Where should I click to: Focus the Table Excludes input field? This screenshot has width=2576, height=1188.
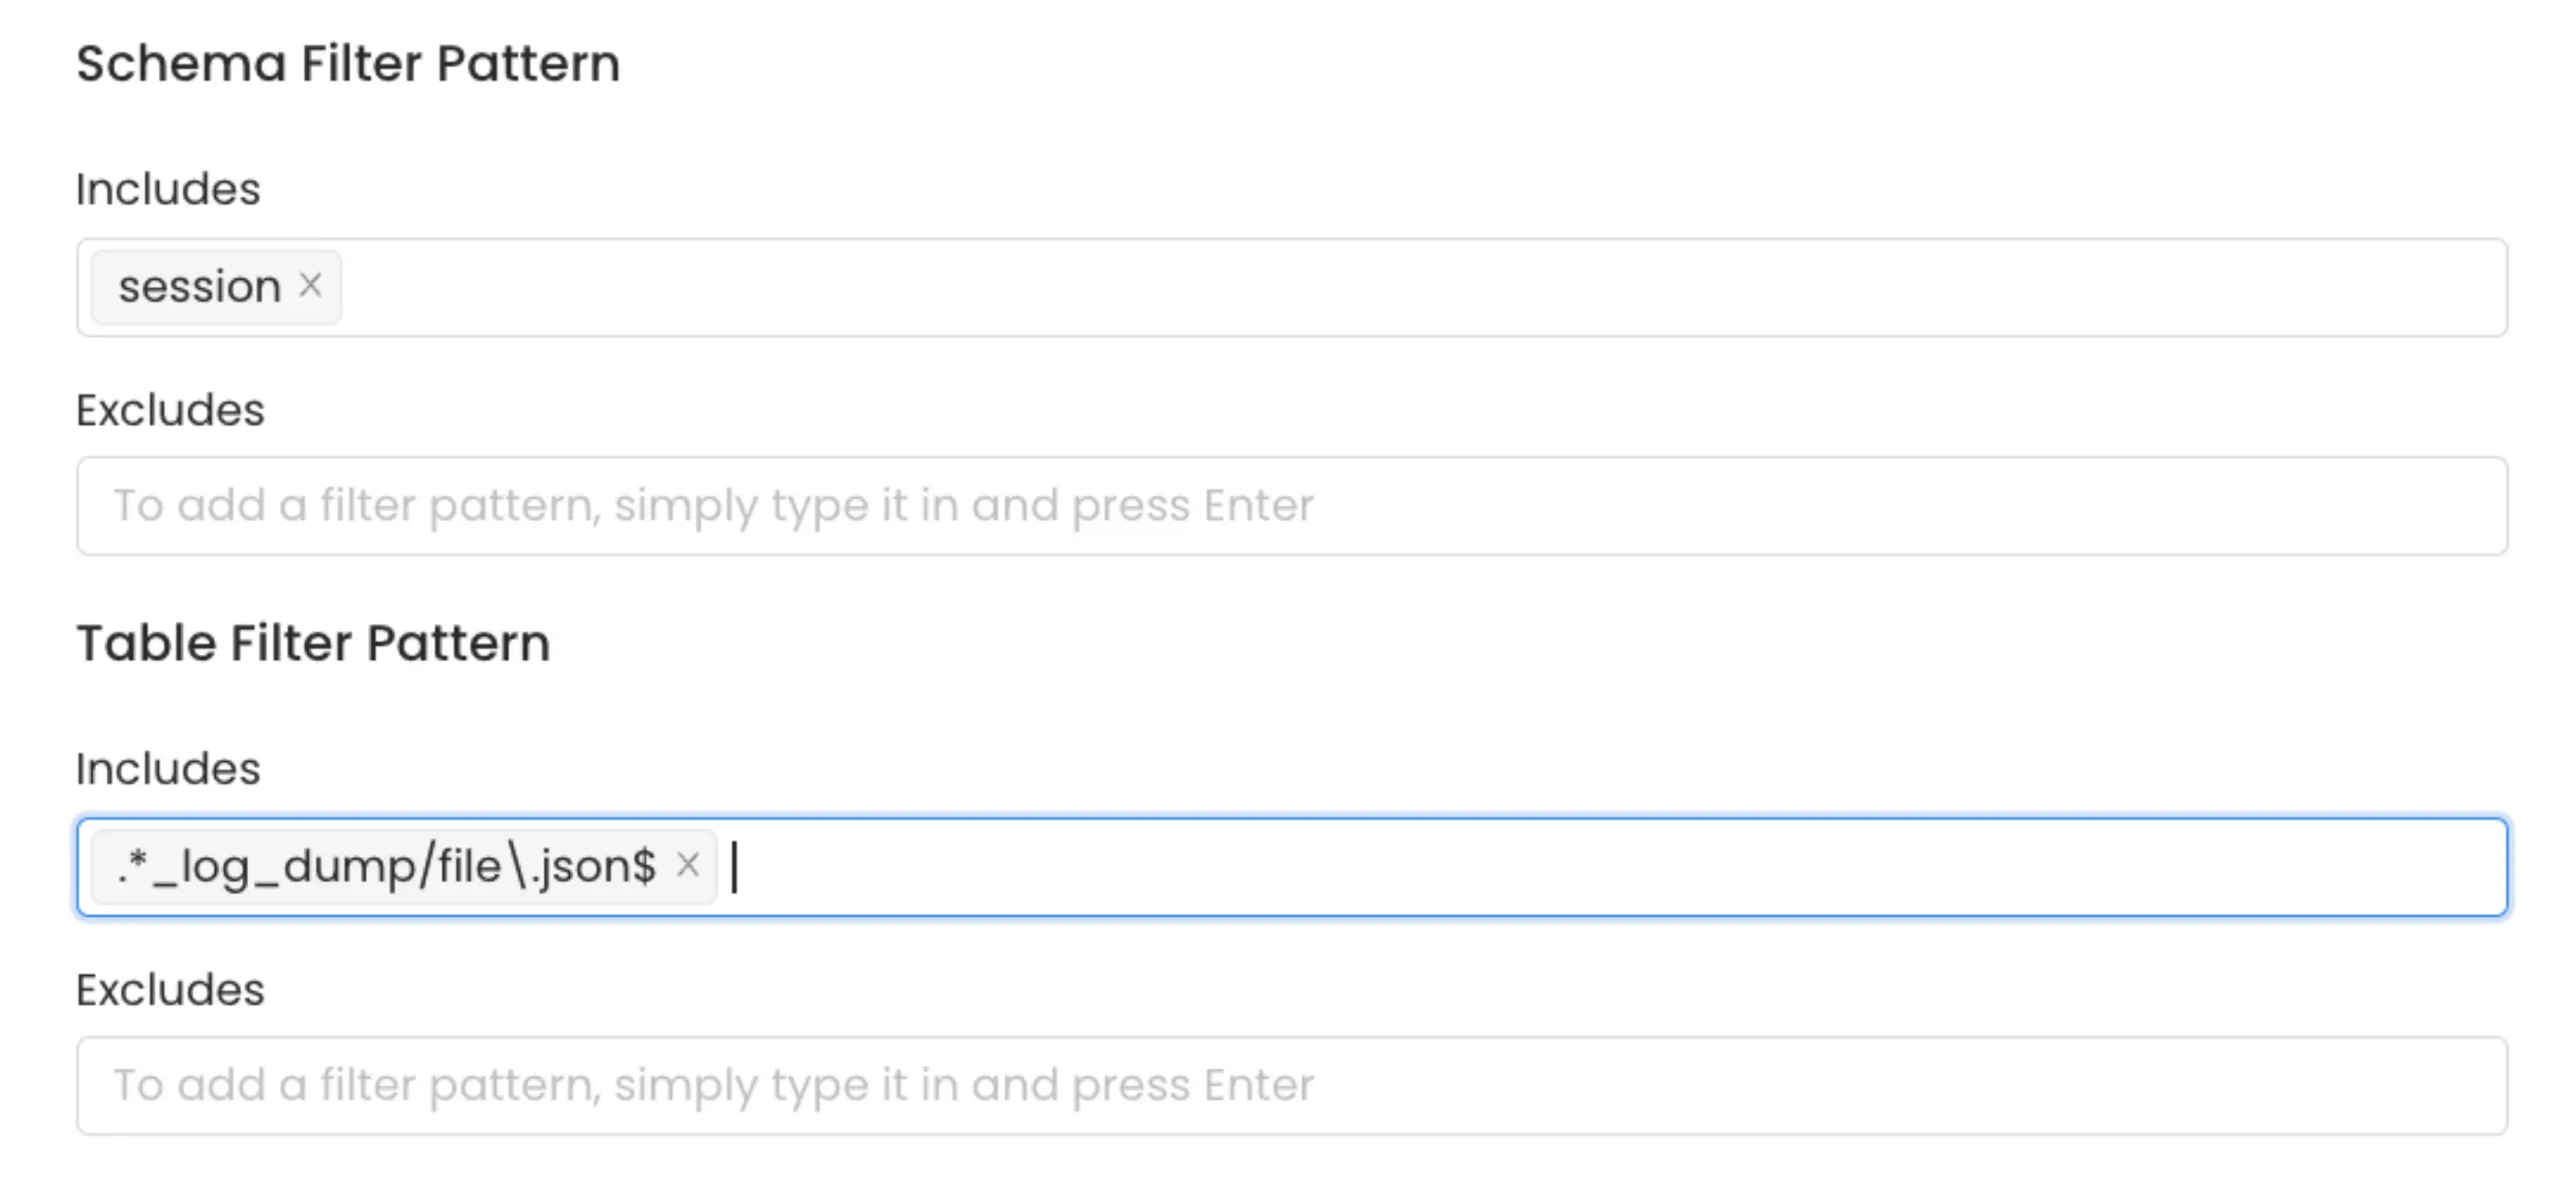click(x=1200, y=1085)
